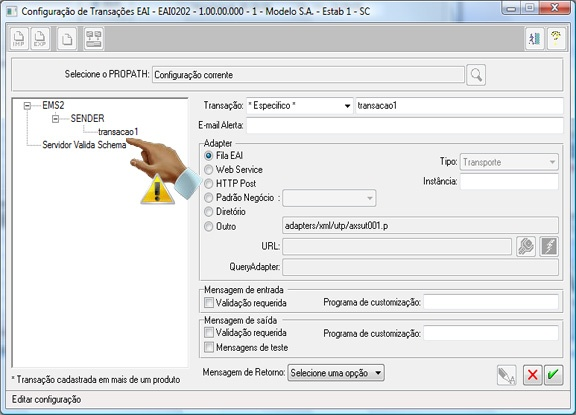This screenshot has height=415, width=576.
Task: Select the Web Service adapter radio
Action: pos(209,170)
